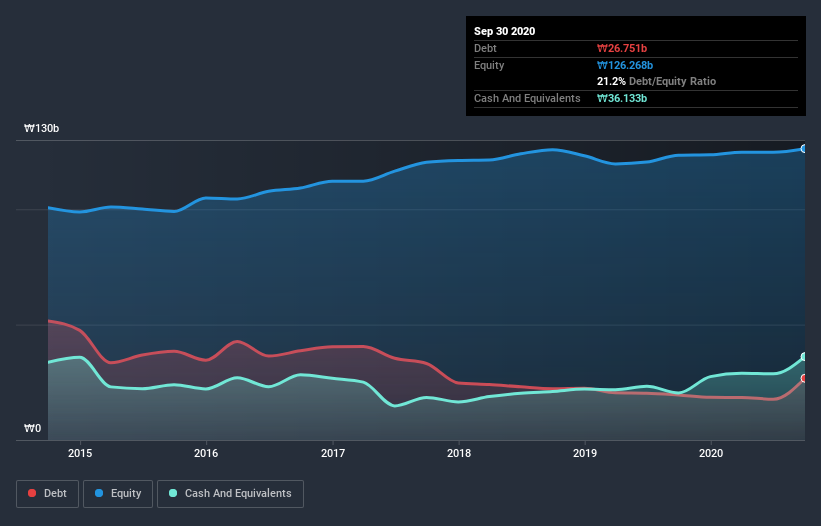Viewport: 821px width, 526px height.
Task: Click the 2019 x-axis label
Action: click(x=585, y=453)
